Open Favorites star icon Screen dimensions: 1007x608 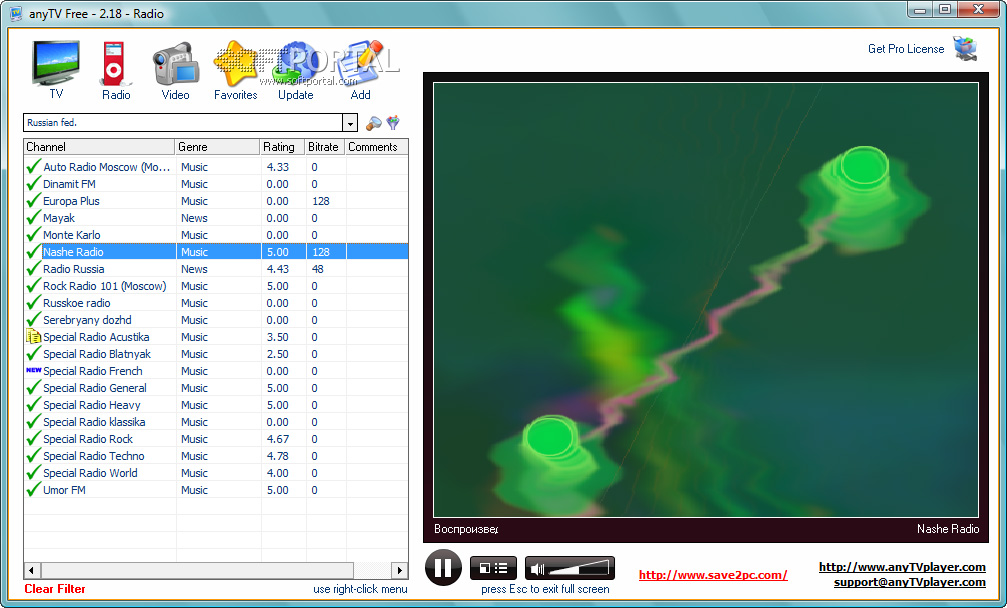coord(235,64)
